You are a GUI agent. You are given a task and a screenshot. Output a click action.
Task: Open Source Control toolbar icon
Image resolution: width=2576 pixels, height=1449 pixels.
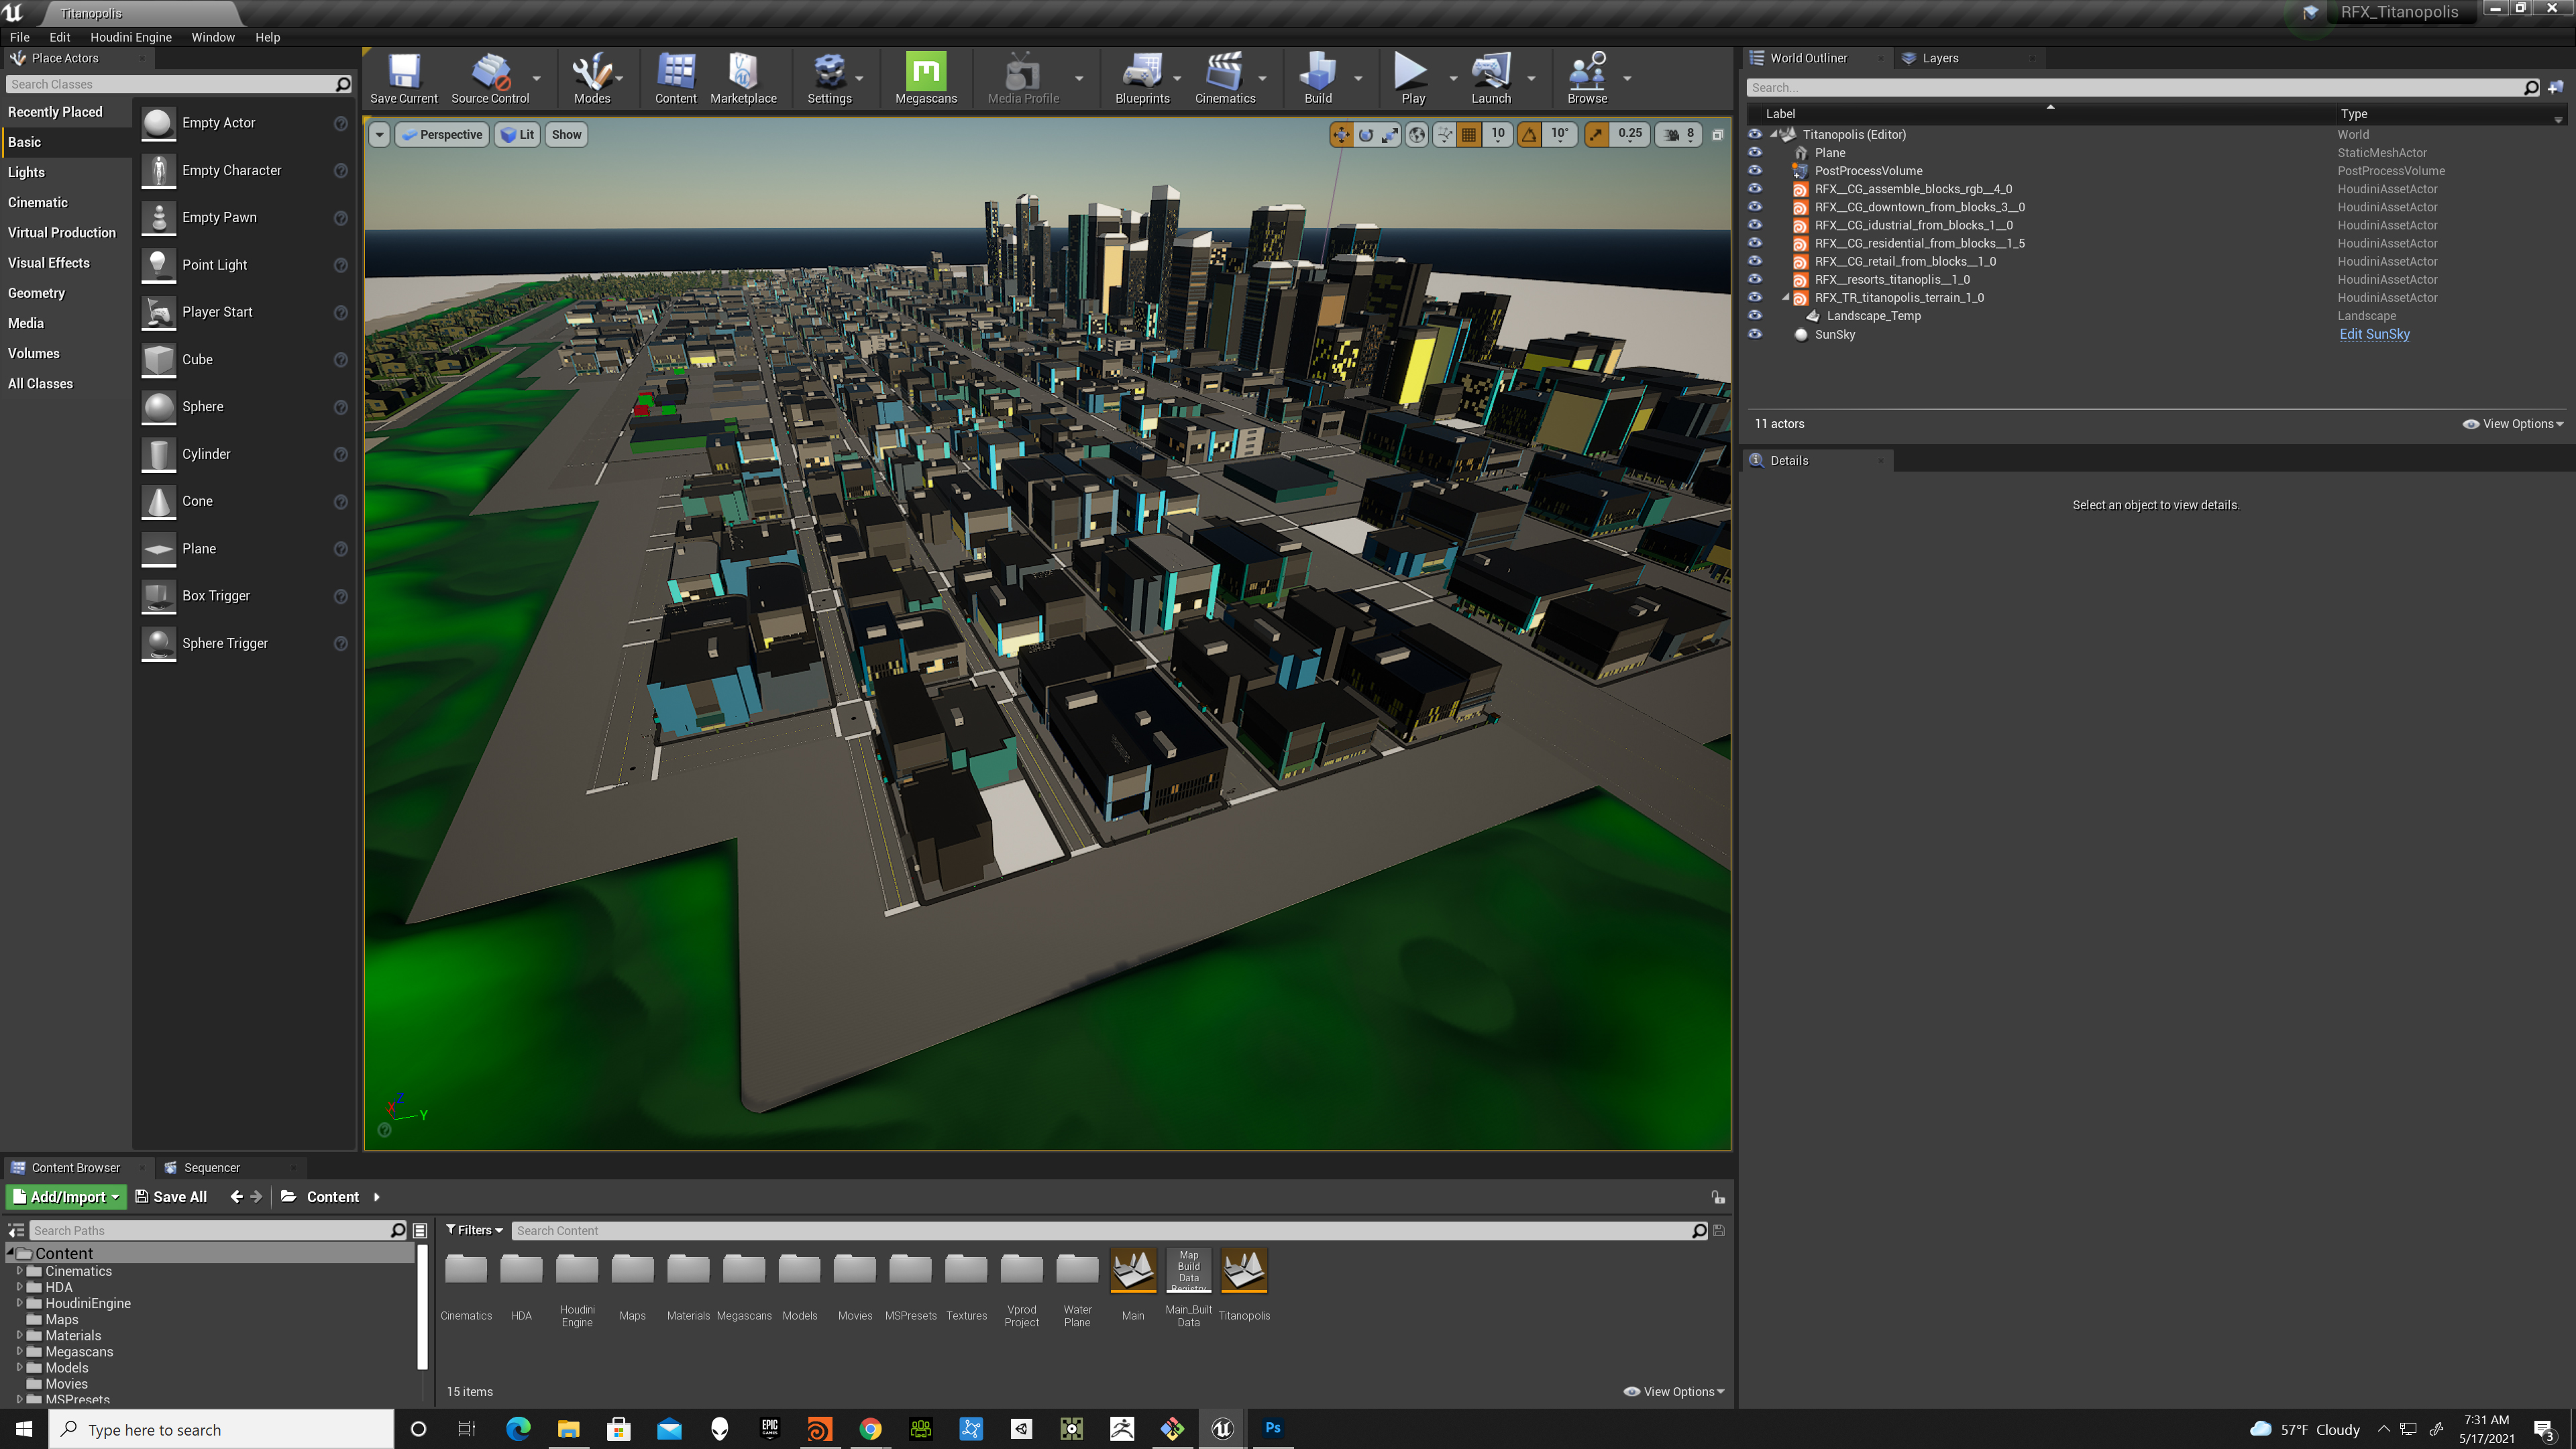(x=490, y=78)
